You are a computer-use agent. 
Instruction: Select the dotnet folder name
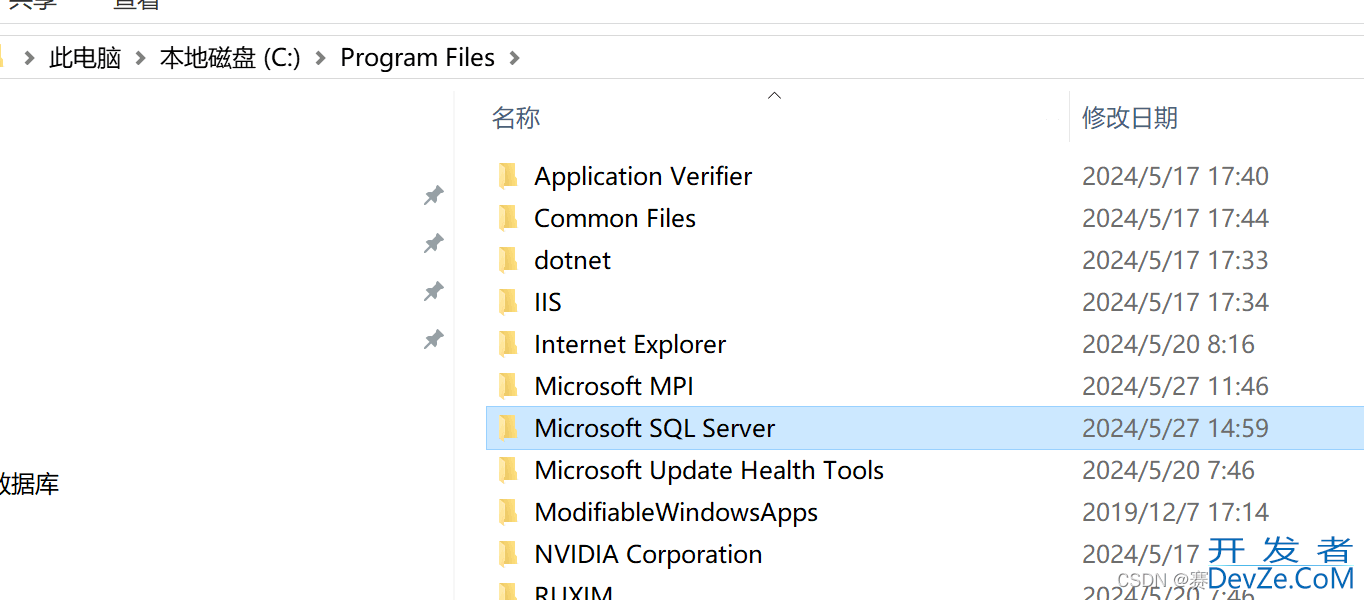tap(572, 260)
